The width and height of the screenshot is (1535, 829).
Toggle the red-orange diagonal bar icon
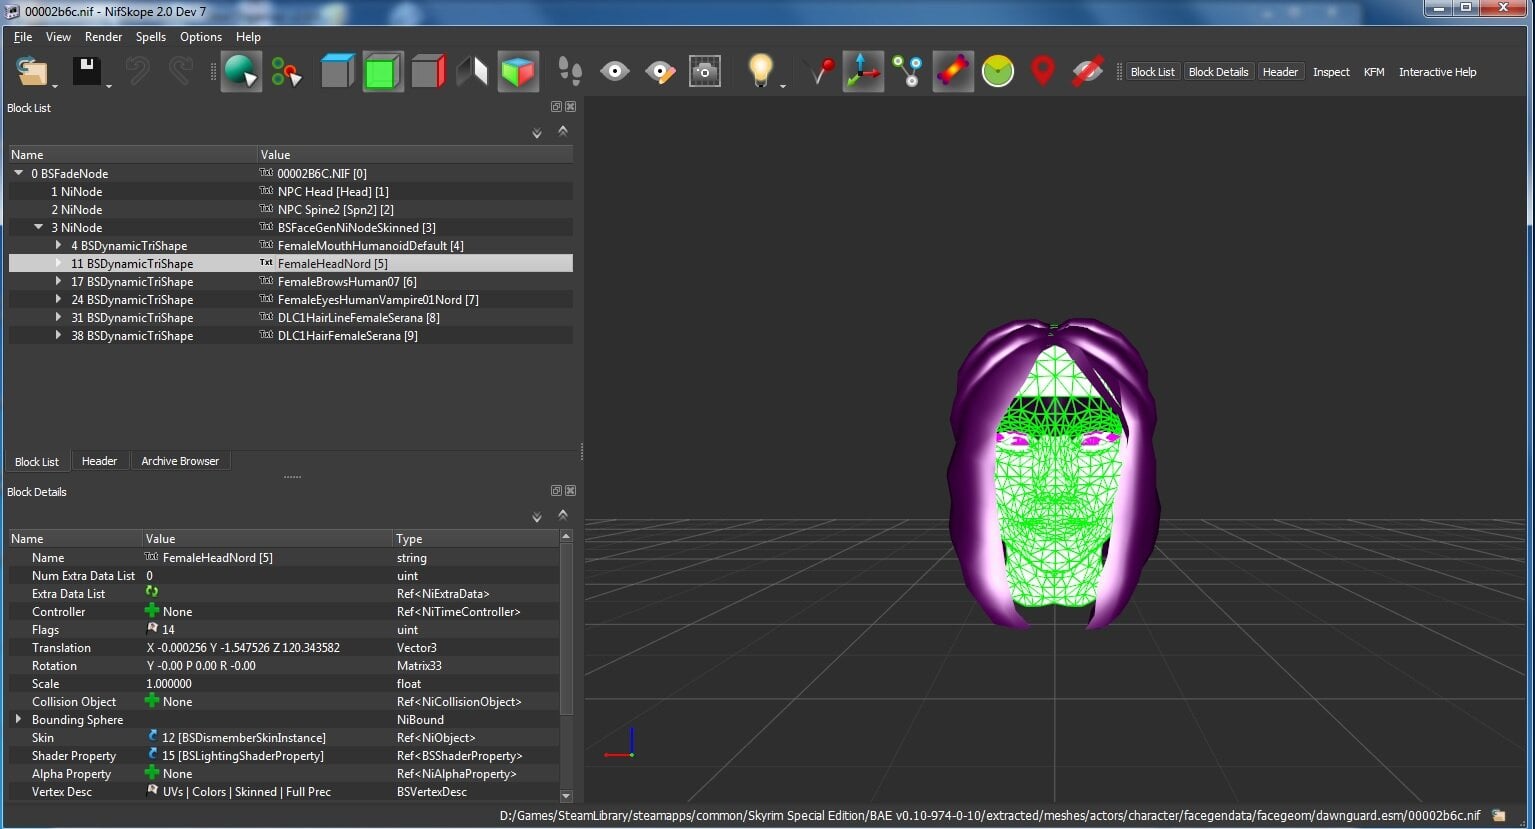(953, 72)
